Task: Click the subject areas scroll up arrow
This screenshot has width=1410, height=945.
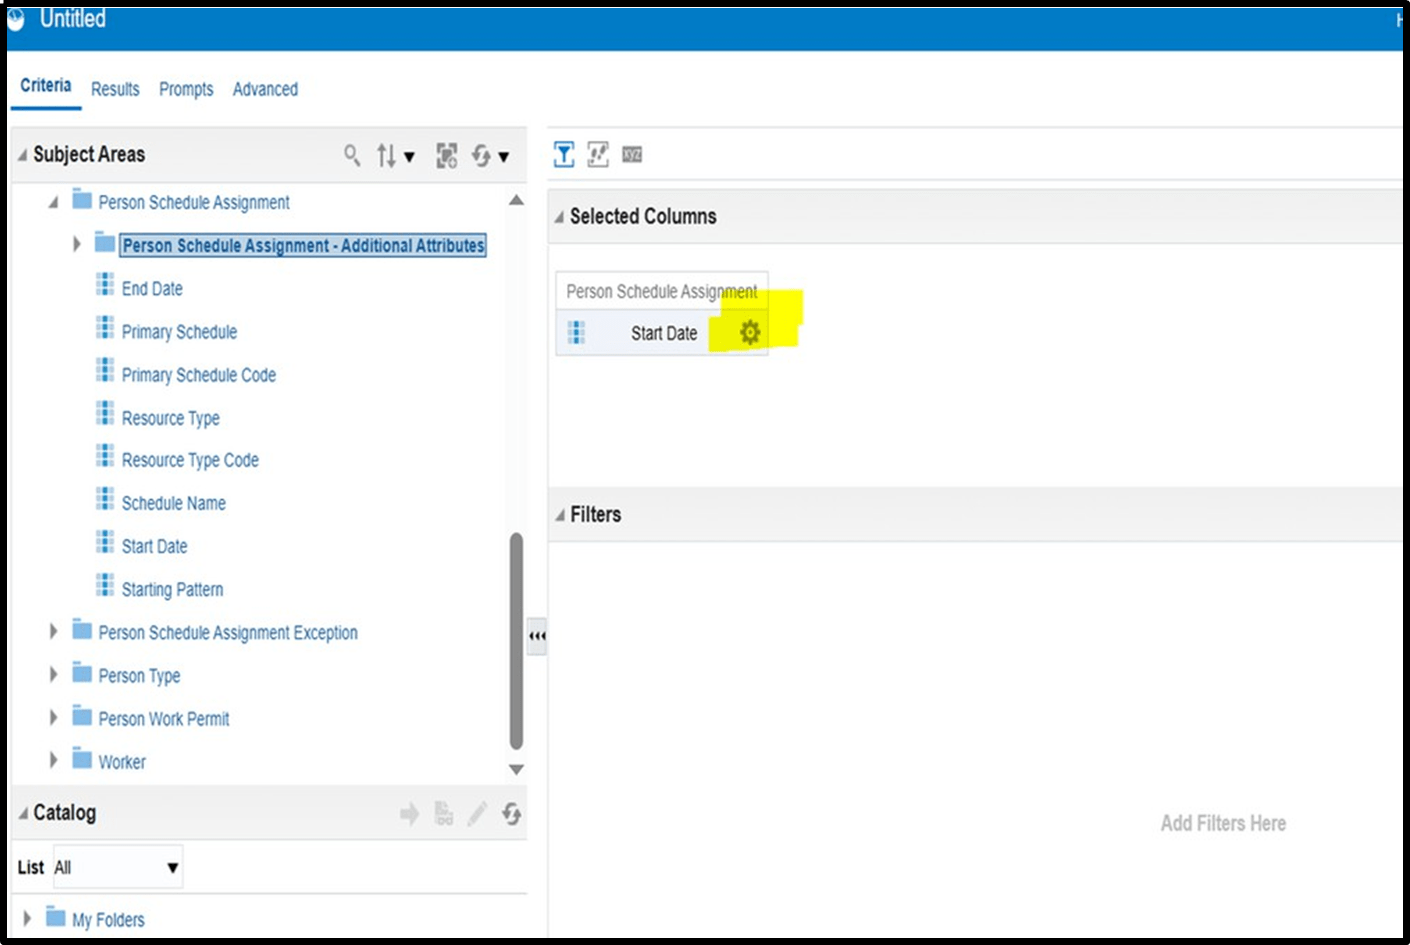Action: tap(516, 200)
